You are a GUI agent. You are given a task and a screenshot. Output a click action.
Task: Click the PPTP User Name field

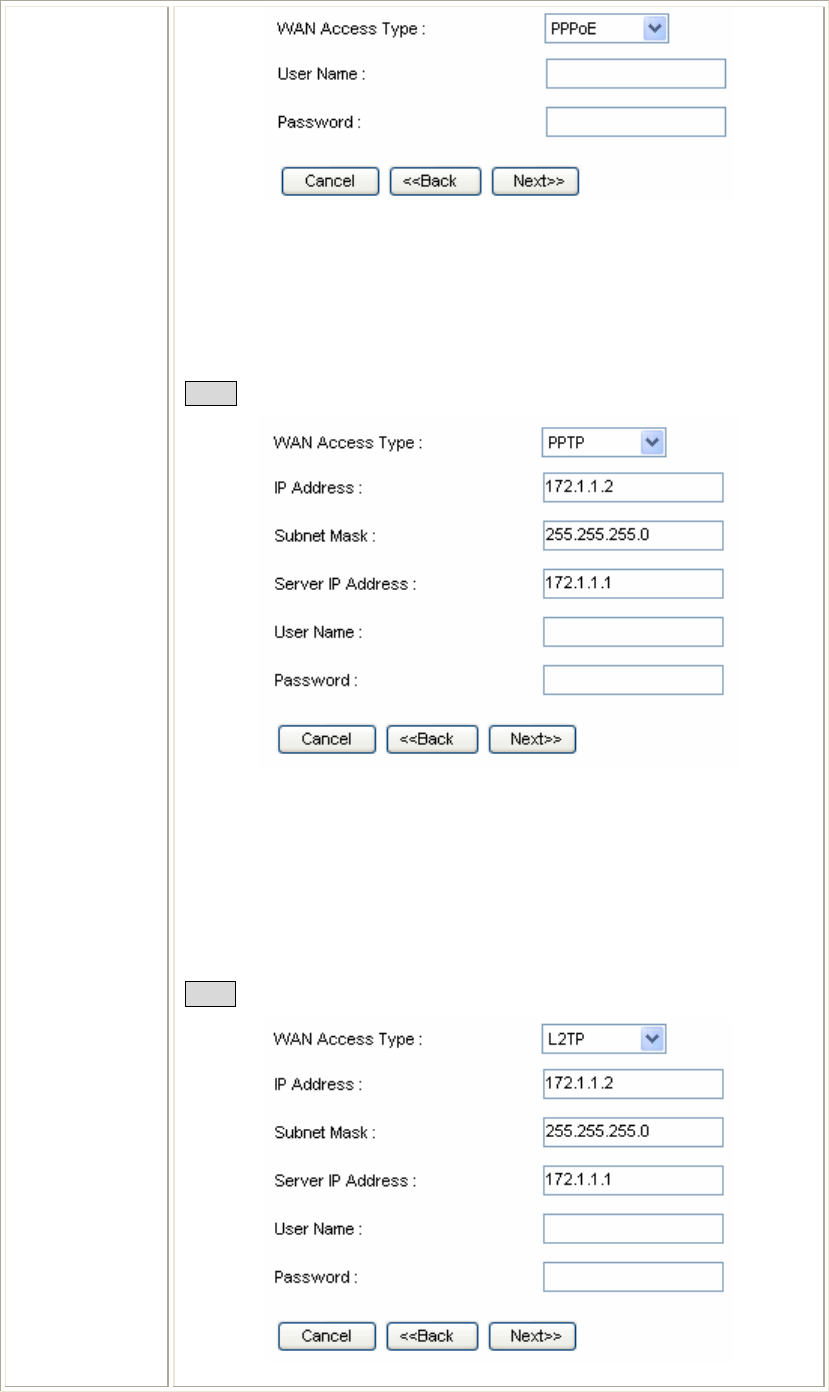[x=633, y=632]
